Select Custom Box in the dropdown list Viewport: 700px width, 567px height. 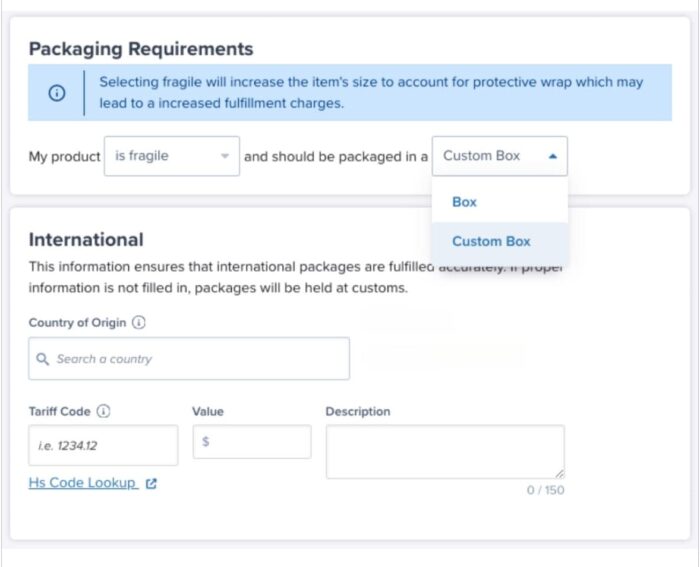click(491, 241)
